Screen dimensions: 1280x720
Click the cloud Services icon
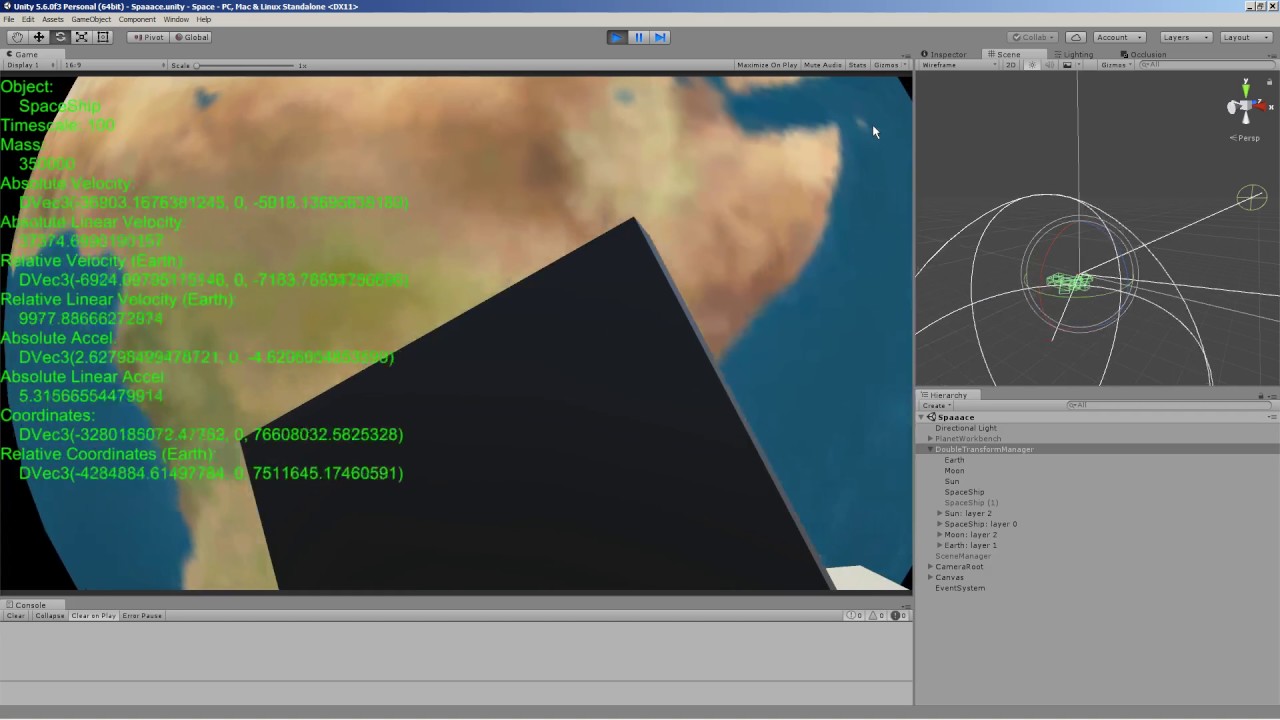coord(1076,37)
